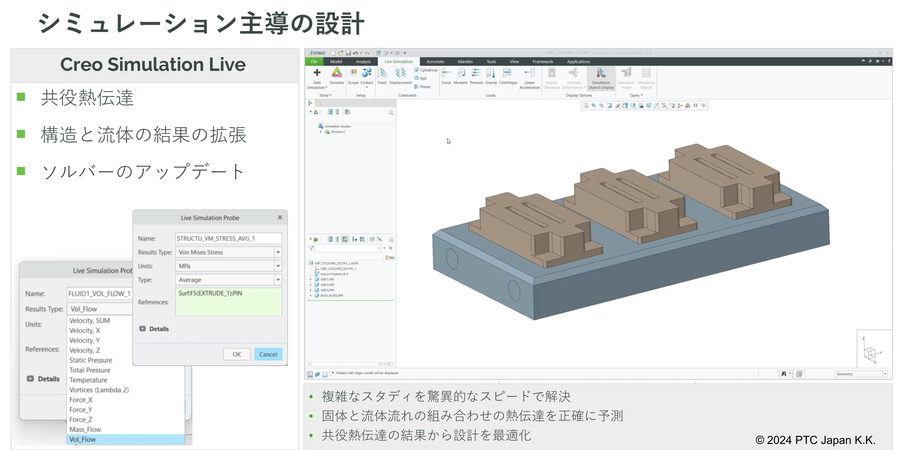Open the Annotate tab
900x450 pixels.
click(434, 61)
